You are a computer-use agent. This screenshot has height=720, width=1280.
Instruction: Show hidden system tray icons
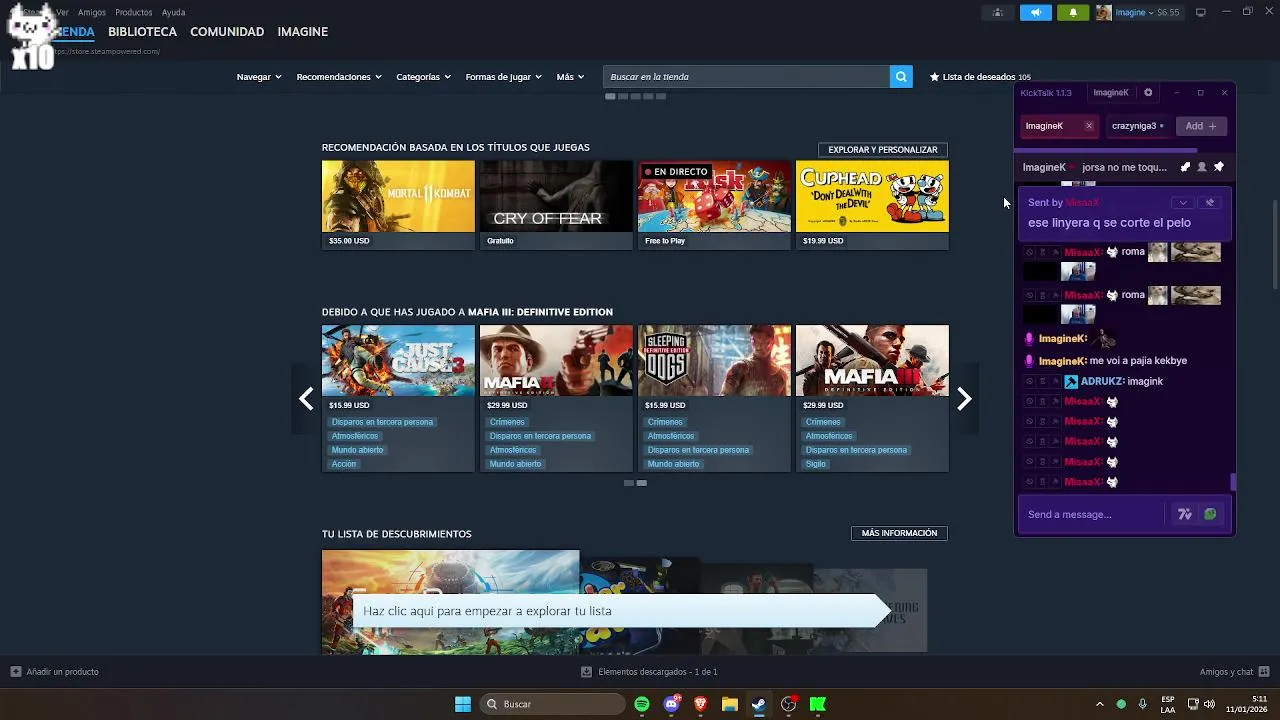point(1099,704)
